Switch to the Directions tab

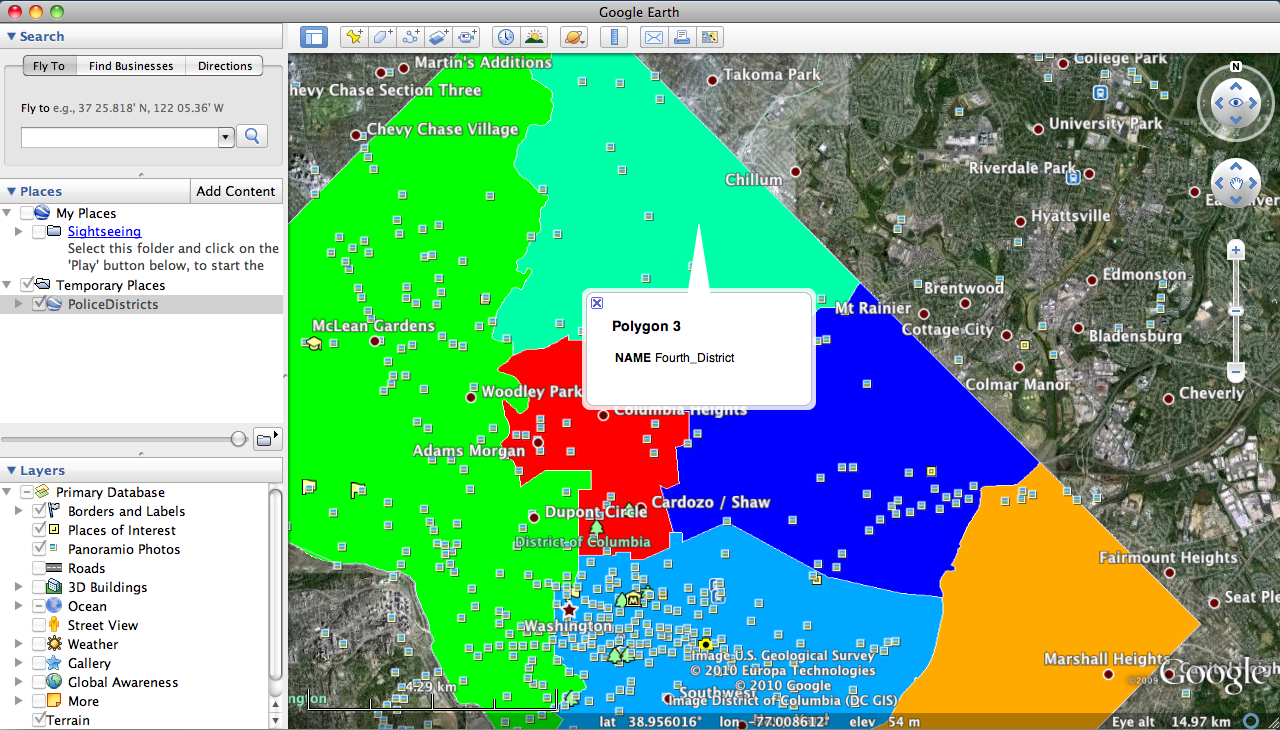click(x=225, y=66)
